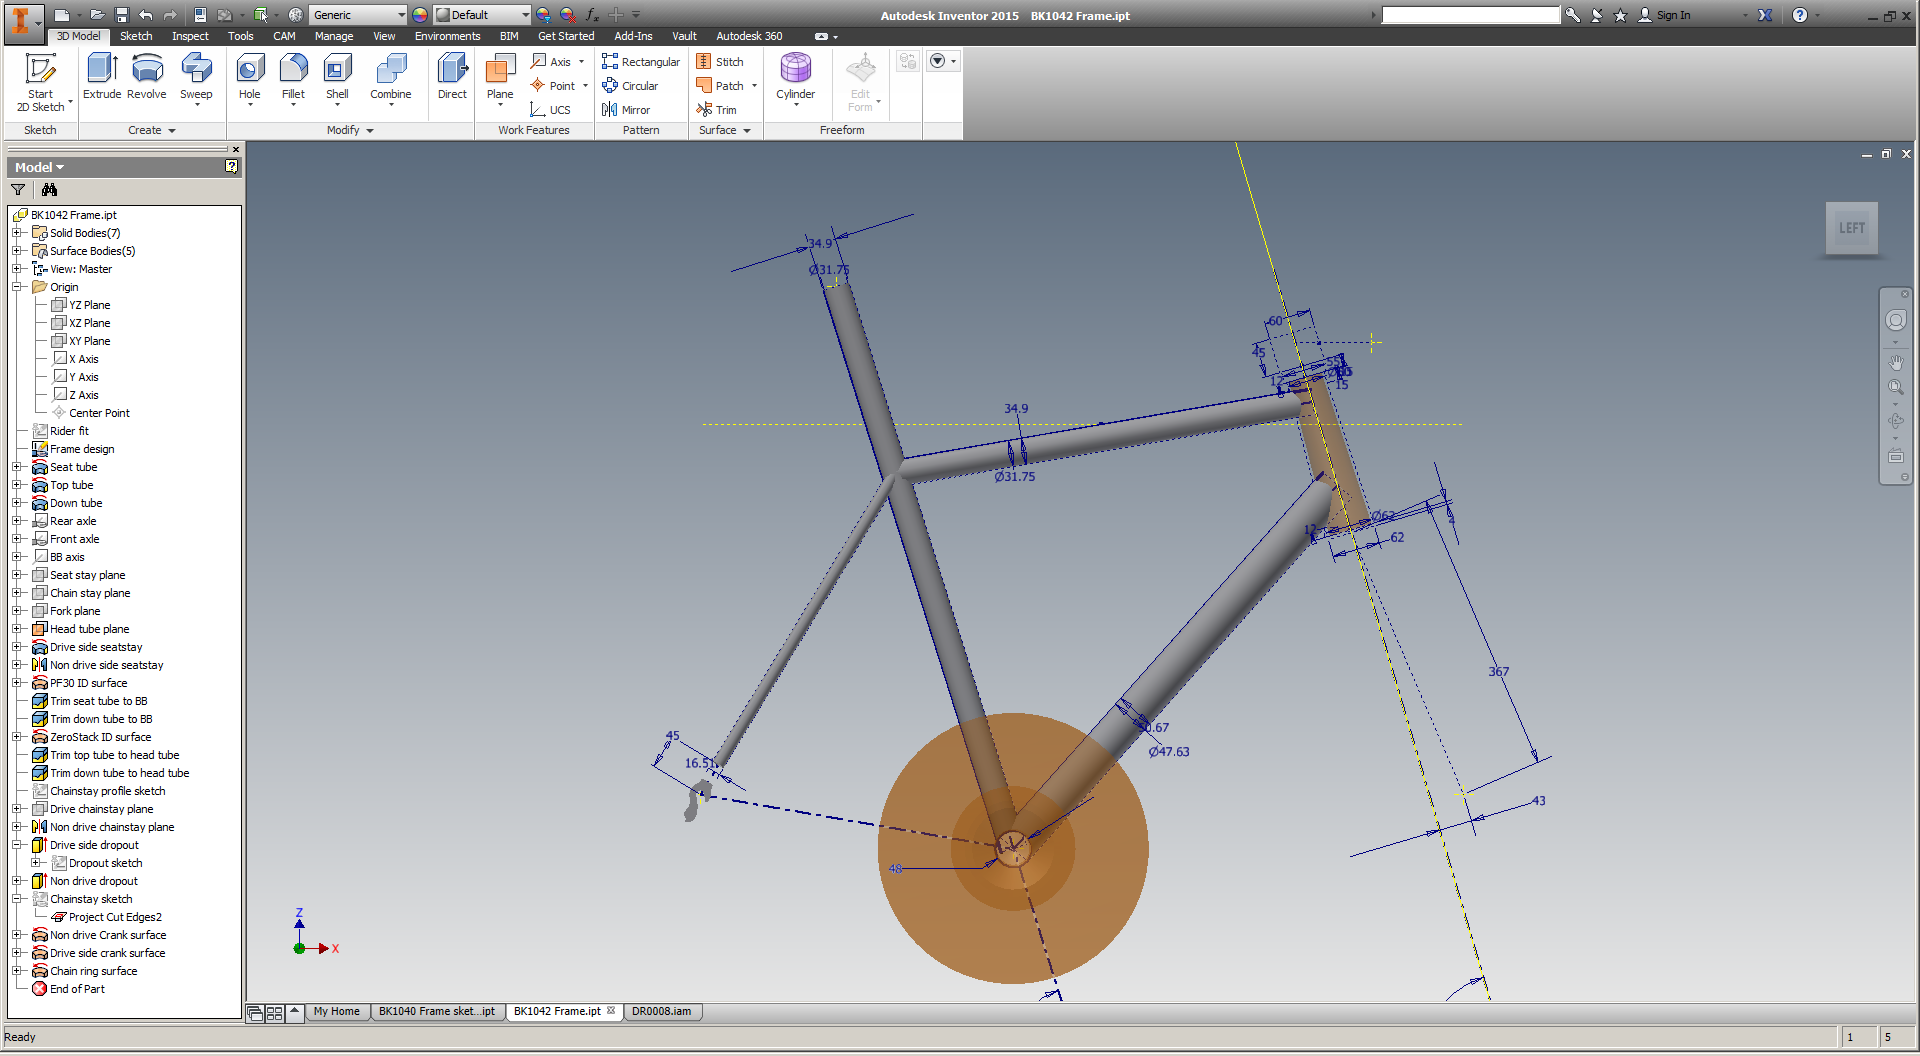Select the Shell tool
This screenshot has width=1920, height=1056.
pyautogui.click(x=337, y=77)
